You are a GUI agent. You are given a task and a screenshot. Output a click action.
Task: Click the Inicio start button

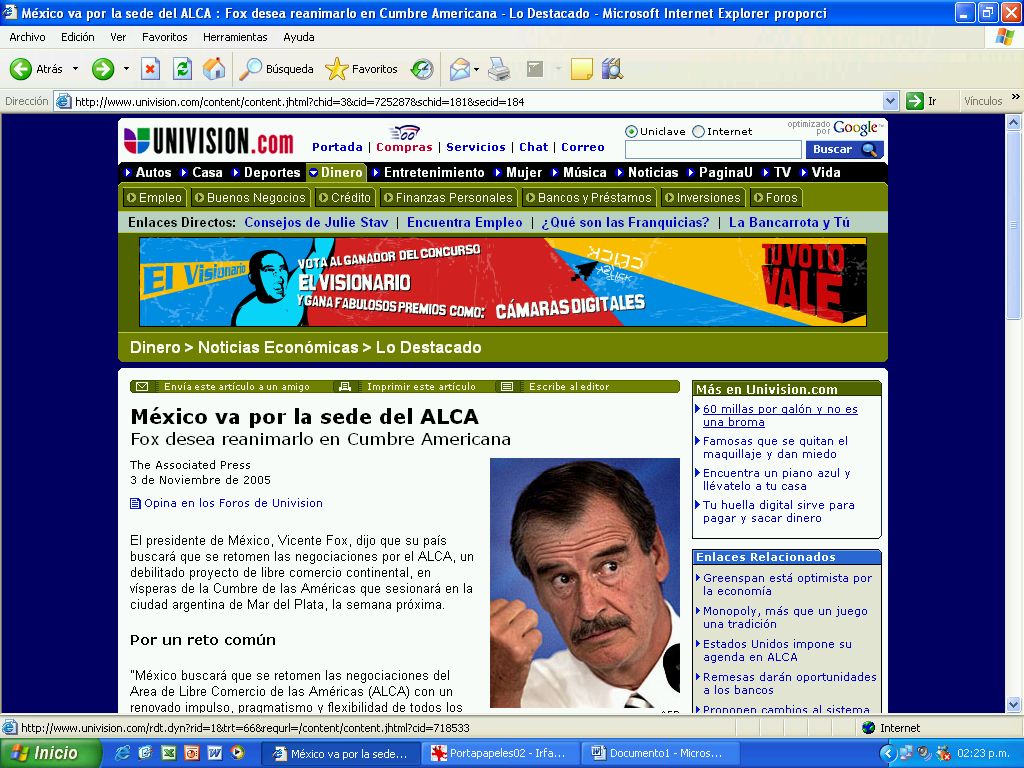tap(50, 753)
